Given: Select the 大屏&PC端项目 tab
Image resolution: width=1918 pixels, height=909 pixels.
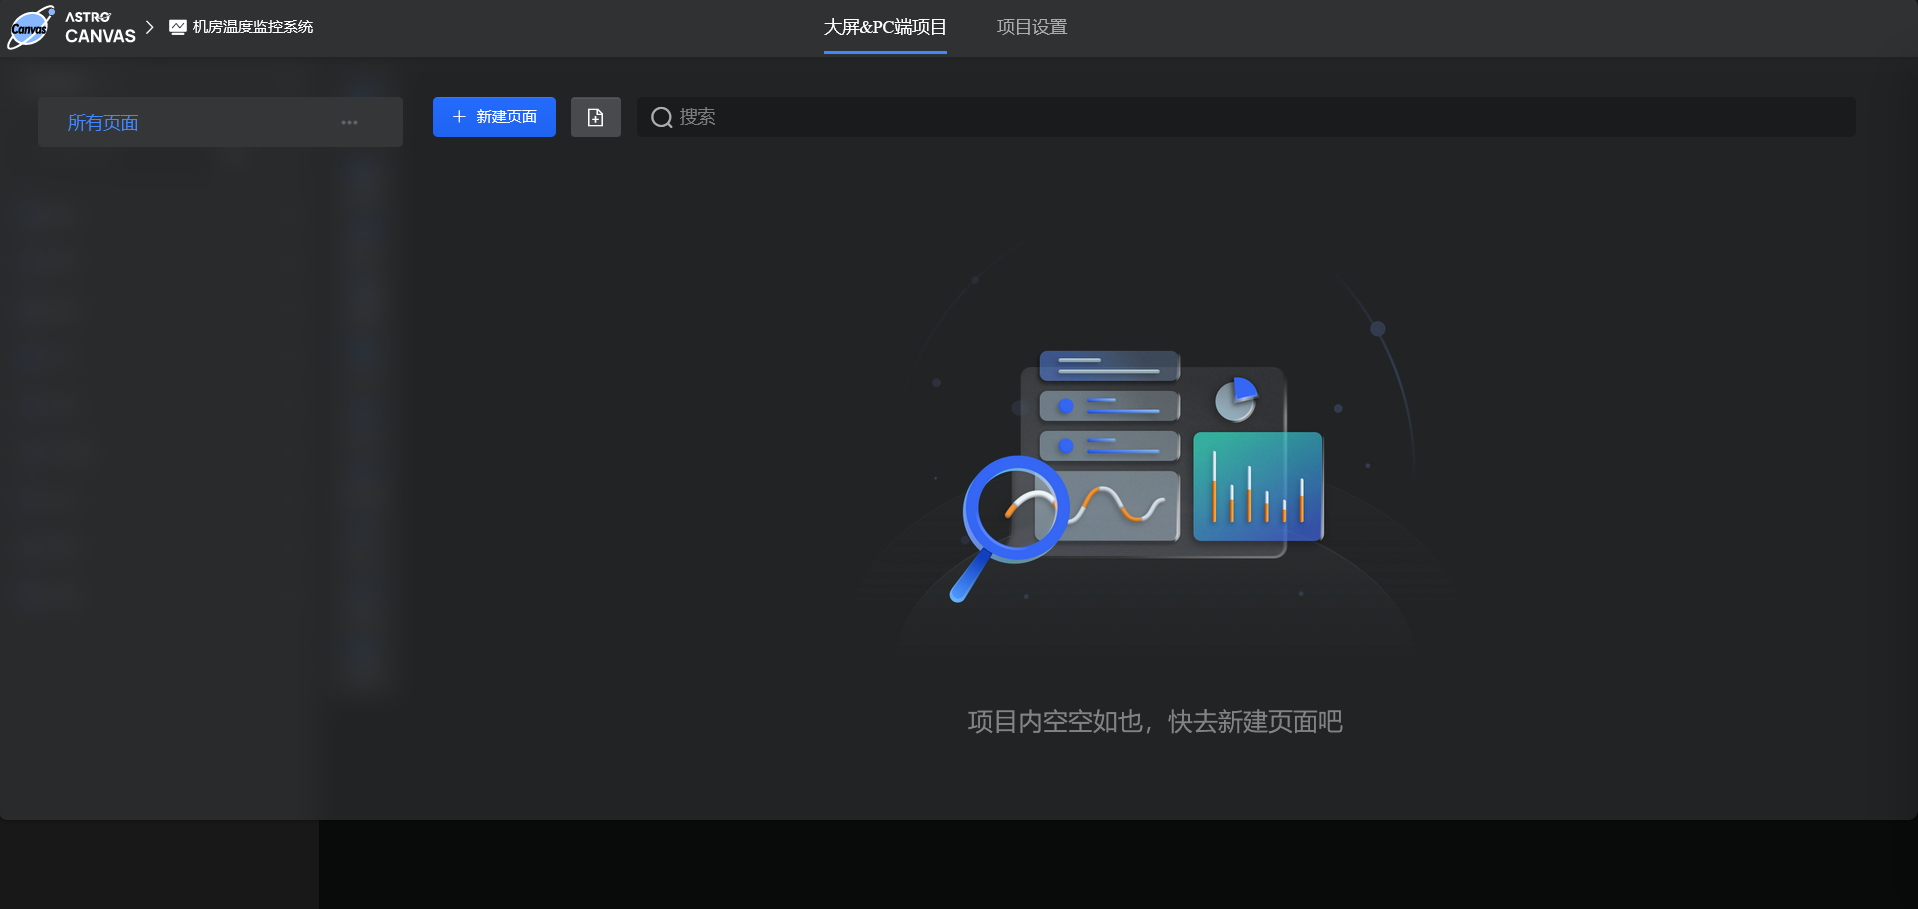Looking at the screenshot, I should coord(884,27).
